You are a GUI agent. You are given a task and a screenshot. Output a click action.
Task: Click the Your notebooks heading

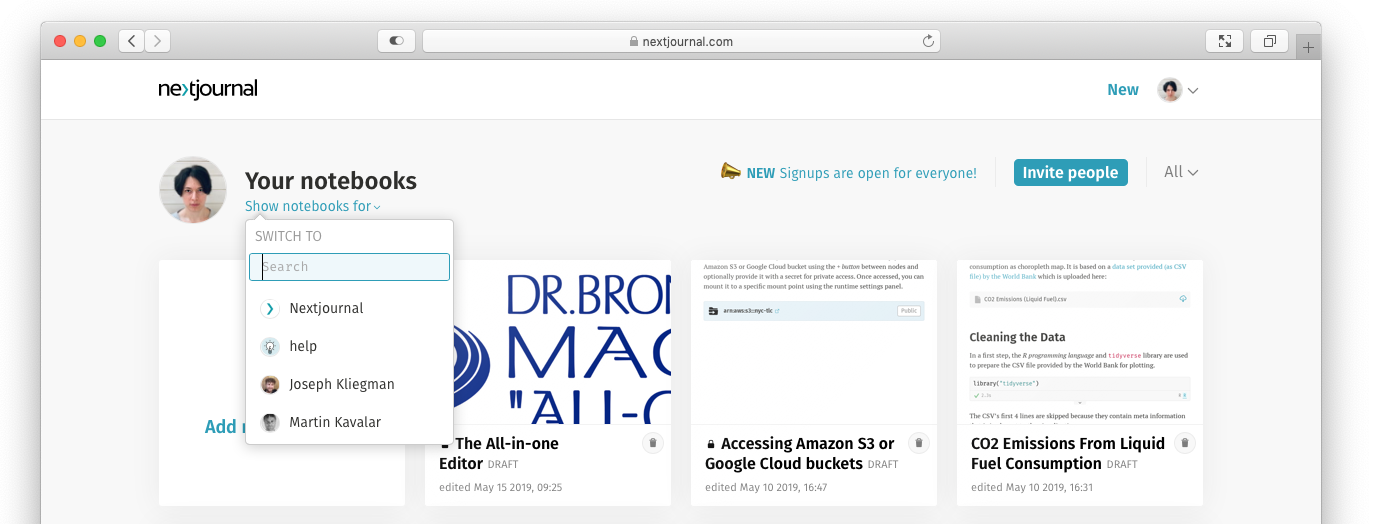click(331, 181)
